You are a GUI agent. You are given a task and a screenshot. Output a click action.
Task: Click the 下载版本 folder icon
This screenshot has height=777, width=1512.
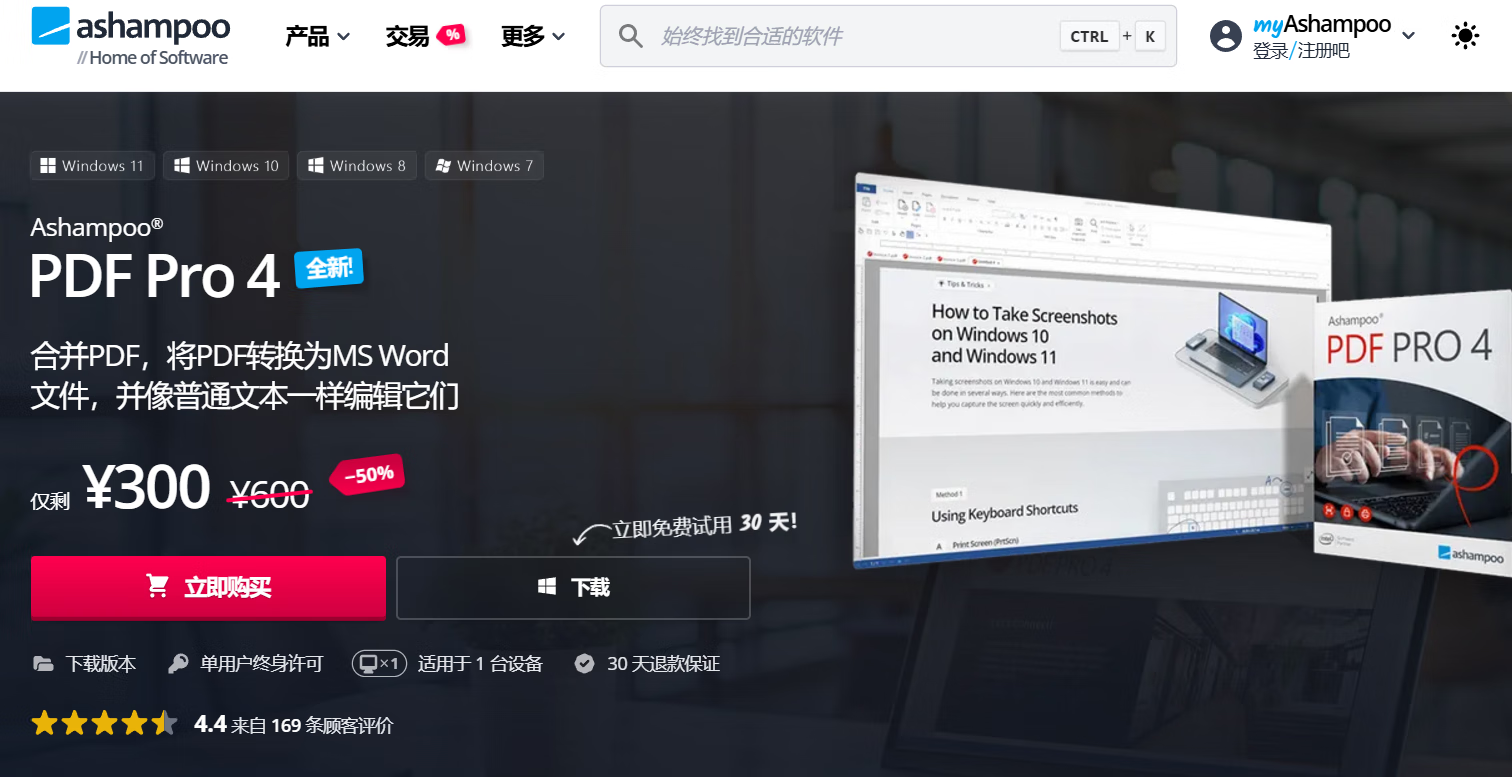43,663
